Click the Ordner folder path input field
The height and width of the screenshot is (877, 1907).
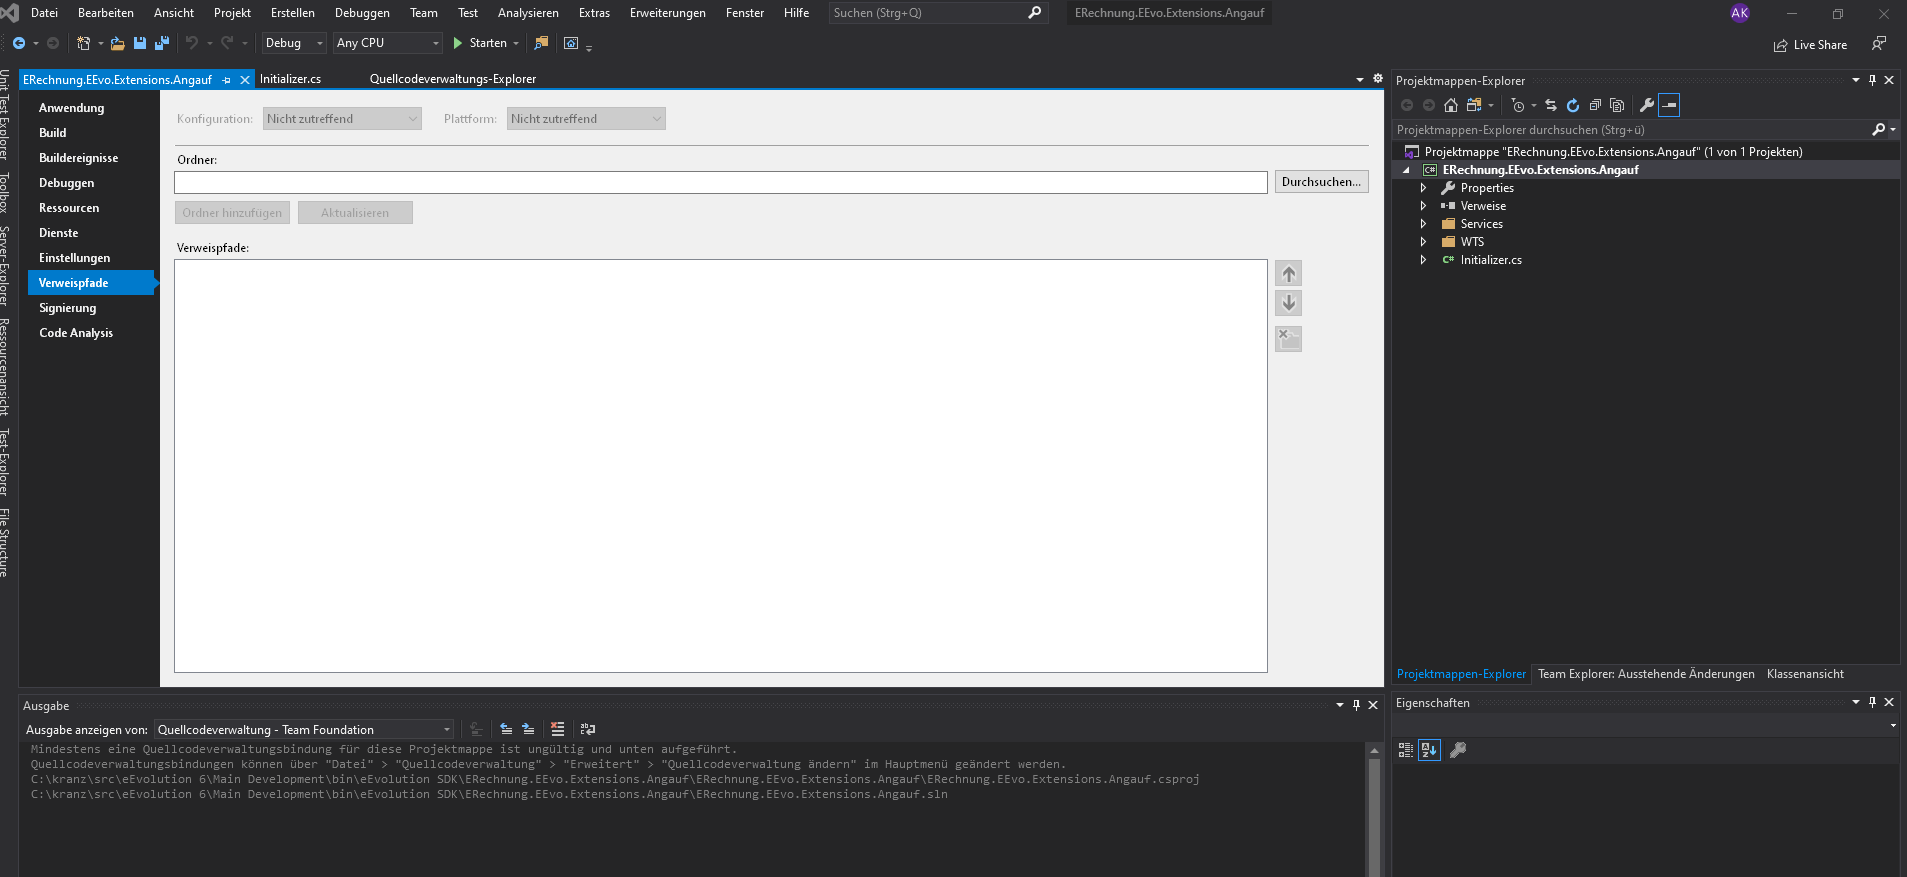[x=721, y=182]
